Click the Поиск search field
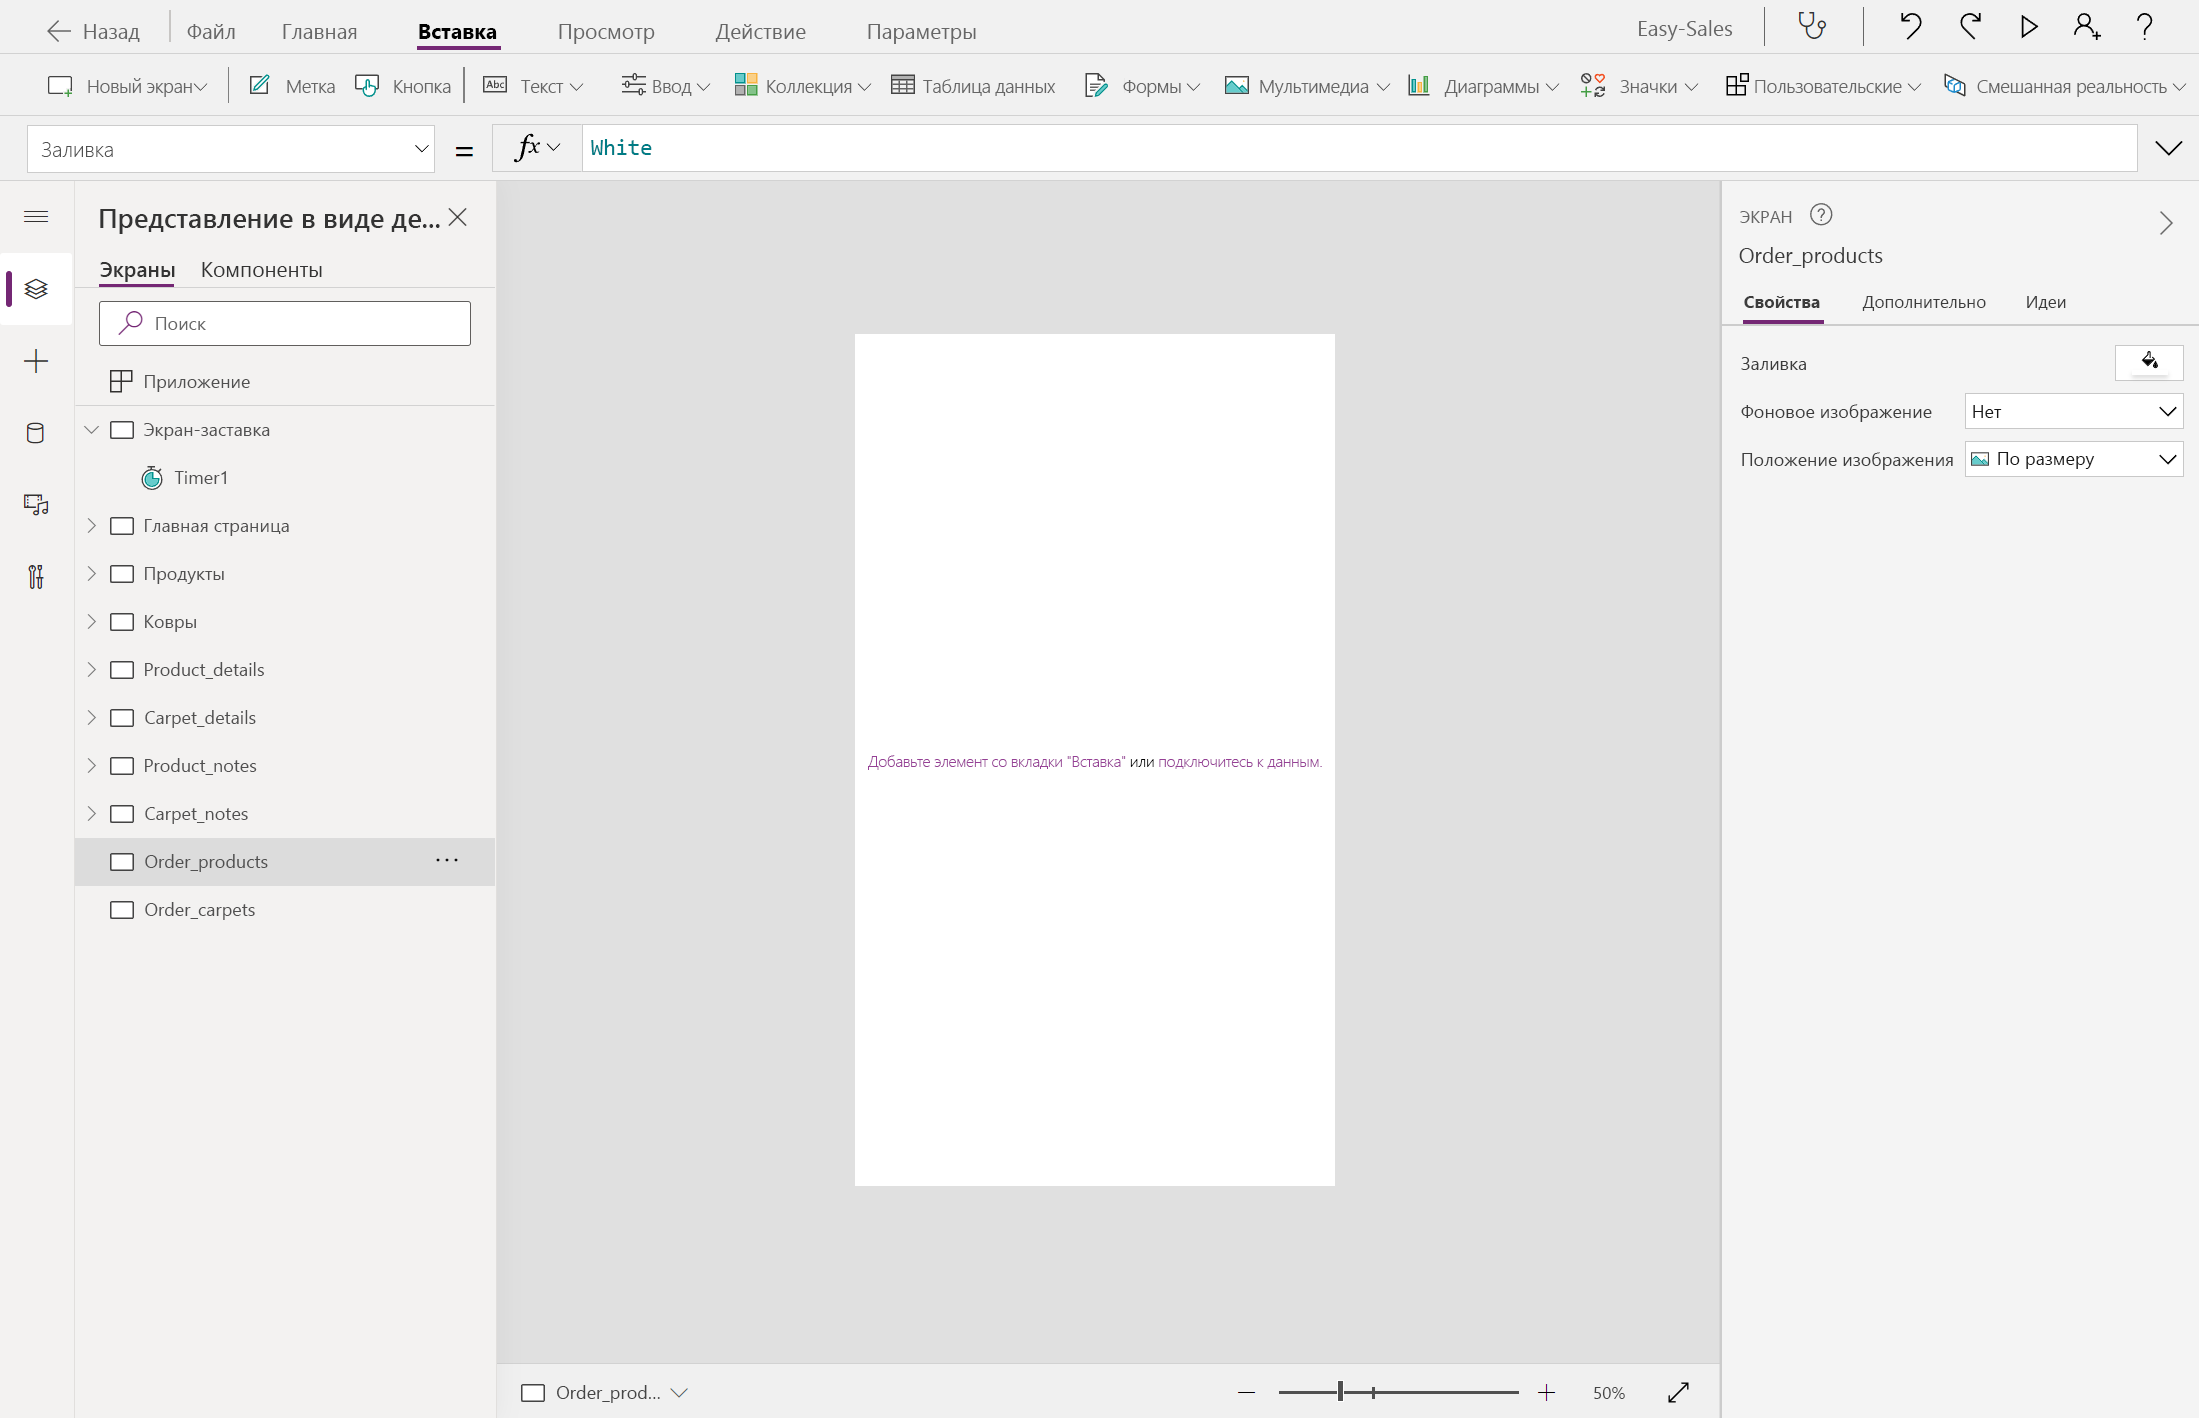This screenshot has width=2199, height=1418. point(285,324)
